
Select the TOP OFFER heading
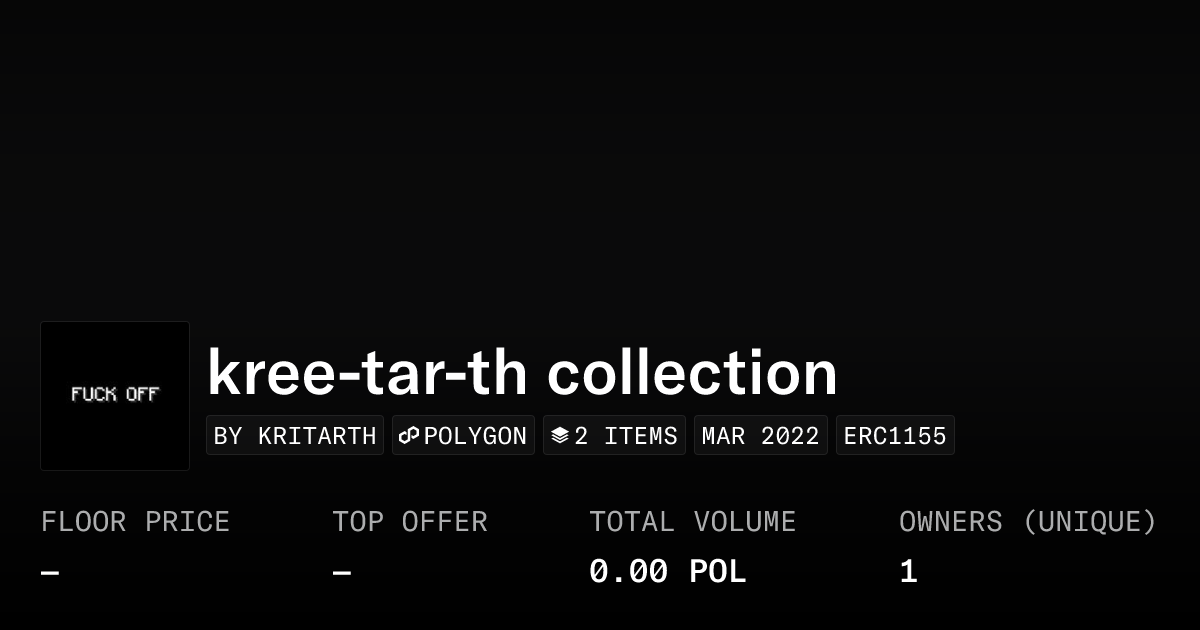tap(410, 522)
